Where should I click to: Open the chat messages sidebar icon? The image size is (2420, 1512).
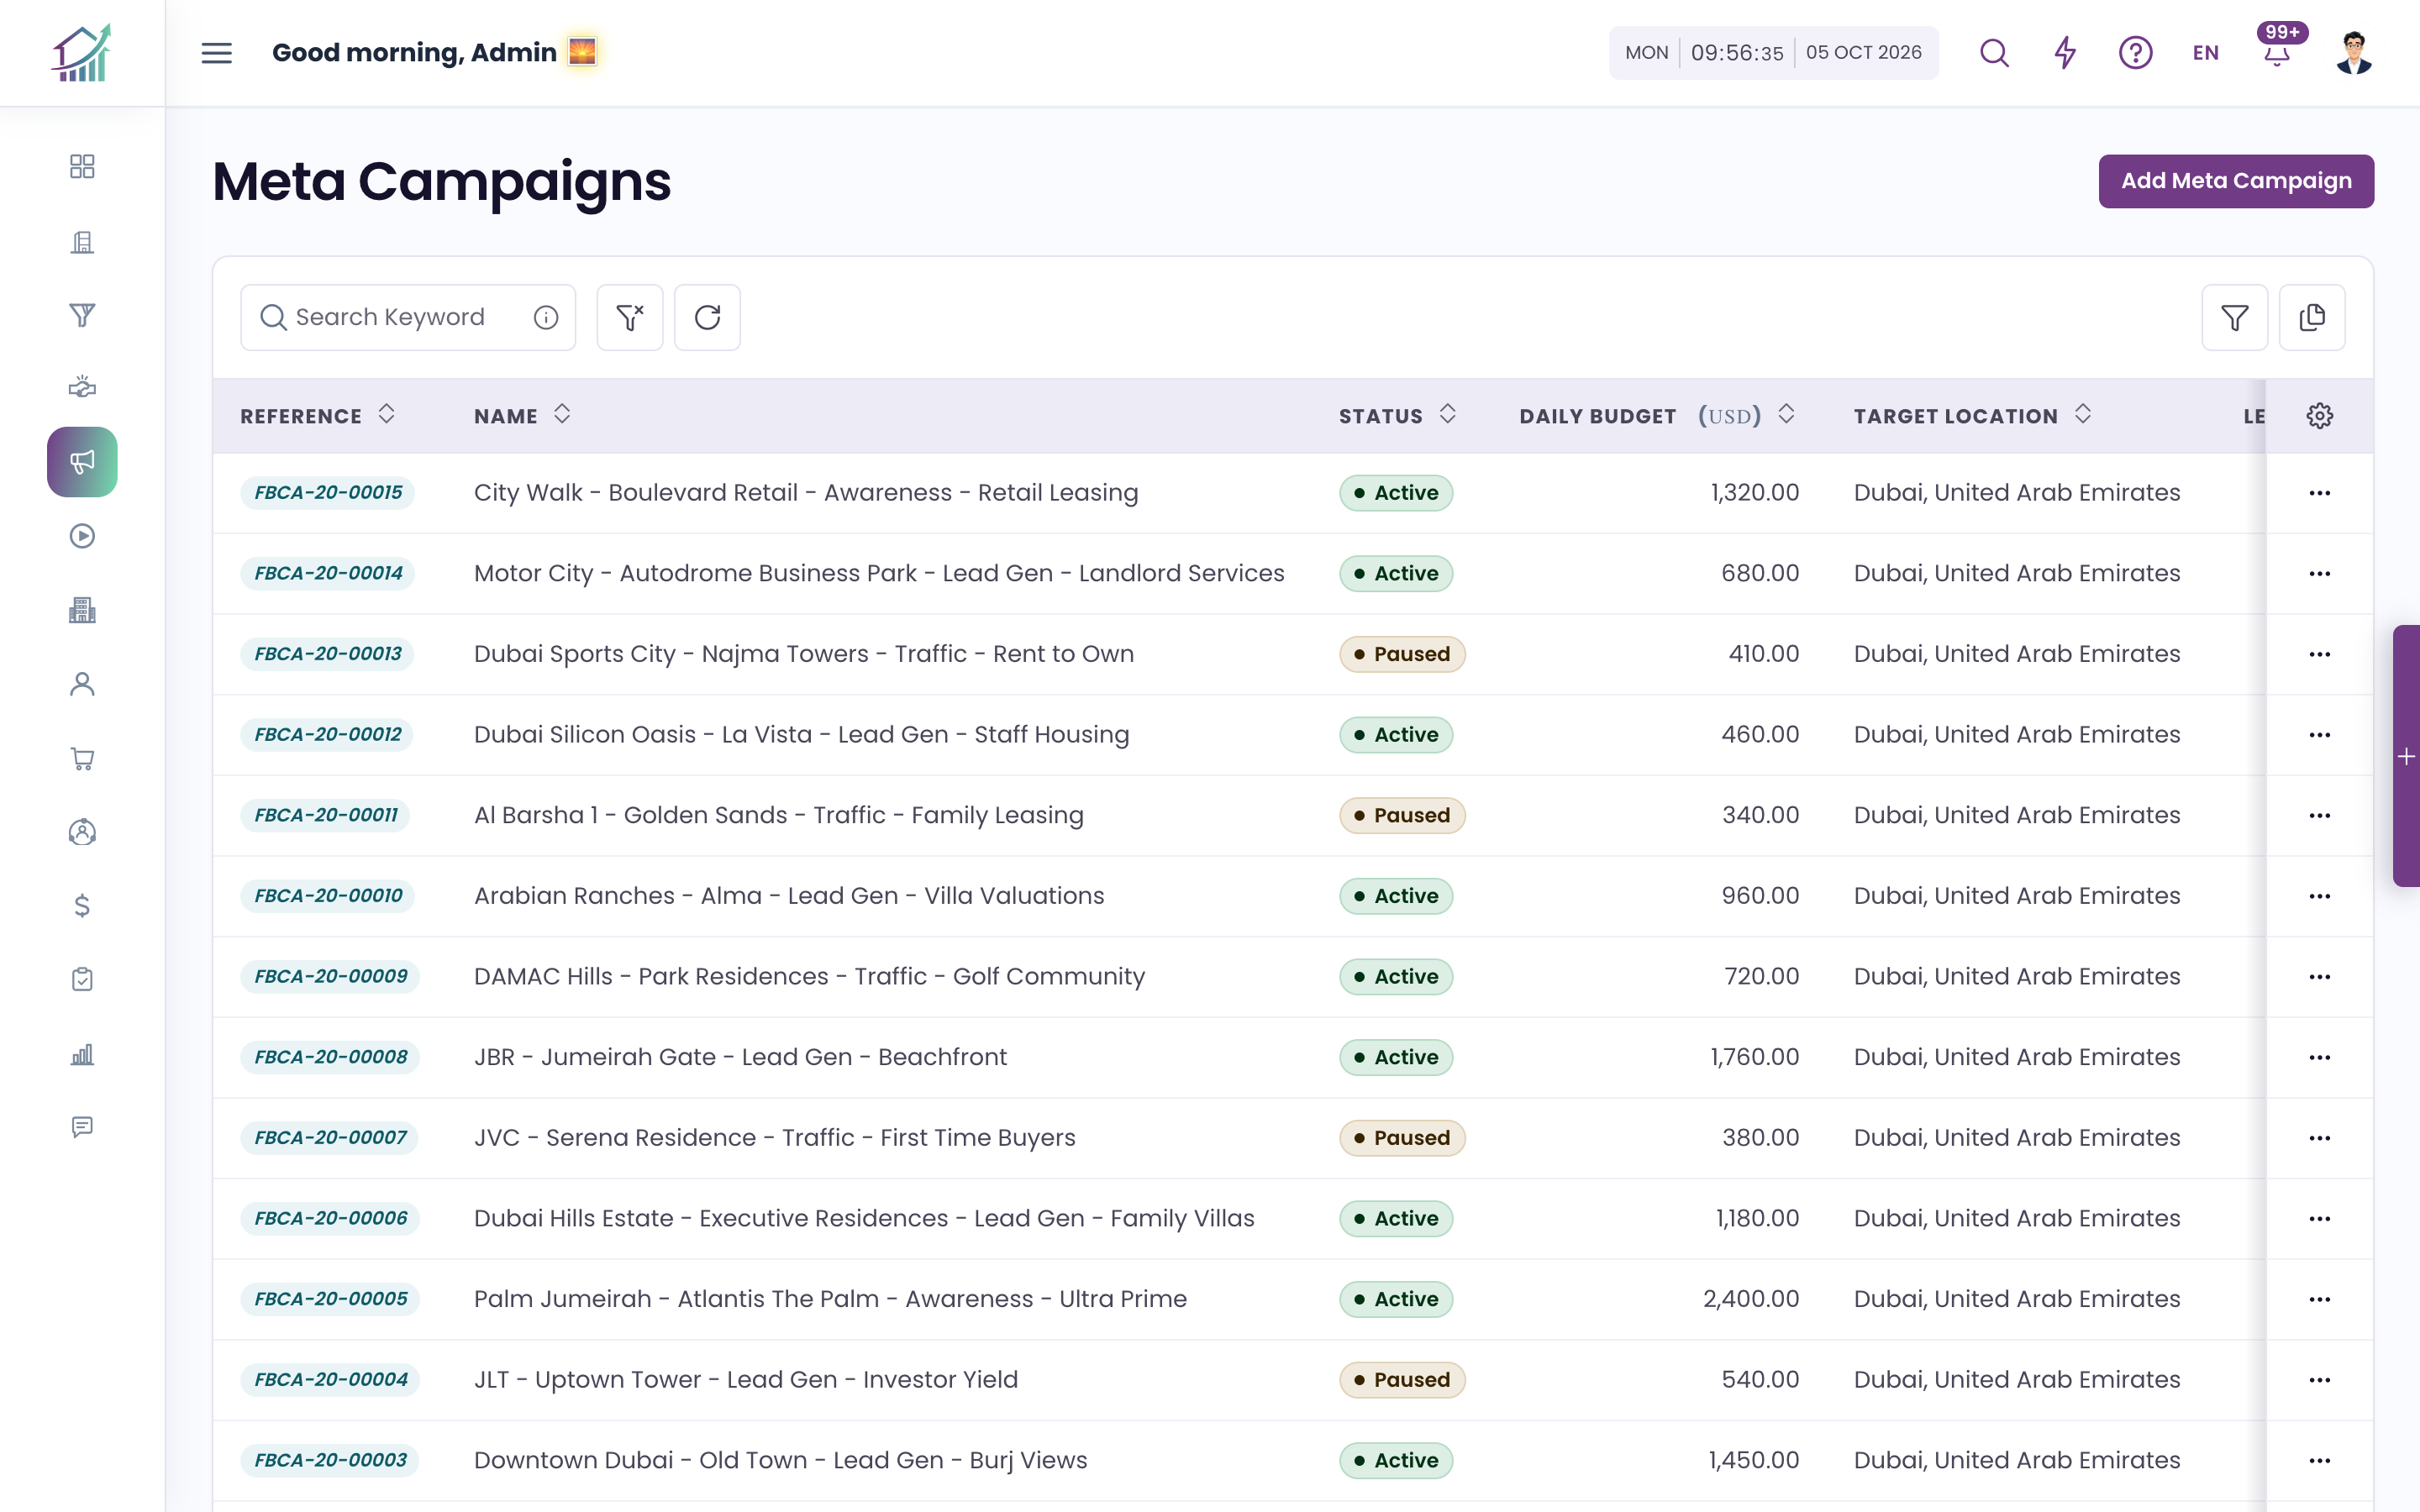(82, 1128)
